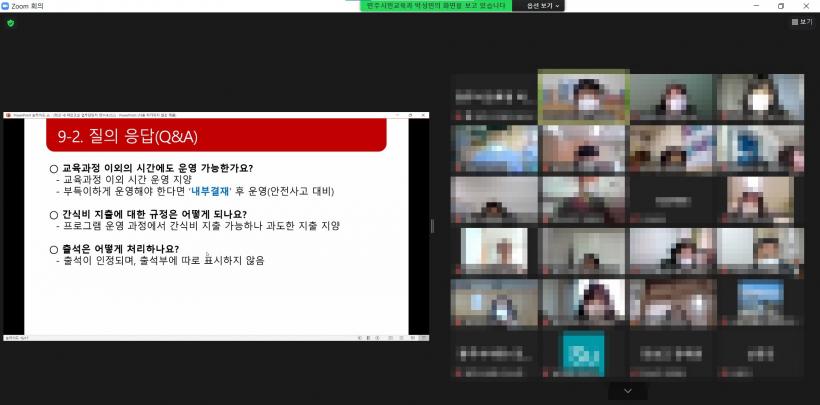The width and height of the screenshot is (820, 405).
Task: Minimize the Zoom meeting window
Action: click(x=754, y=6)
